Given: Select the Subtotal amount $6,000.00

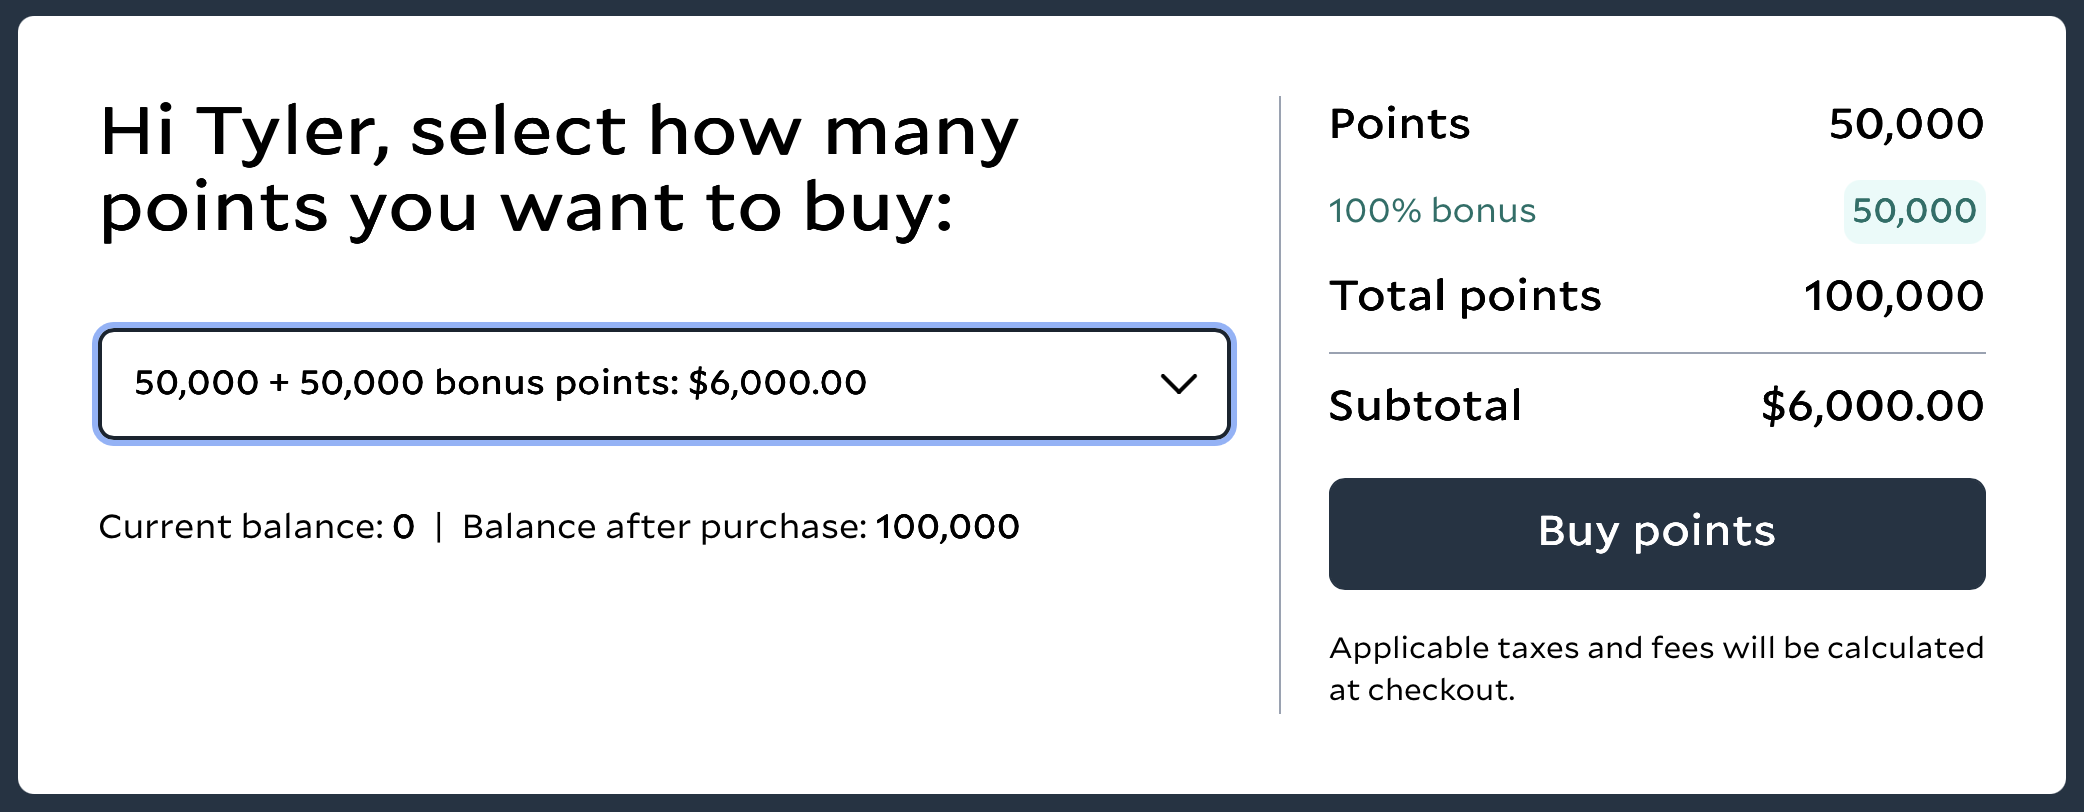Looking at the screenshot, I should (1873, 405).
